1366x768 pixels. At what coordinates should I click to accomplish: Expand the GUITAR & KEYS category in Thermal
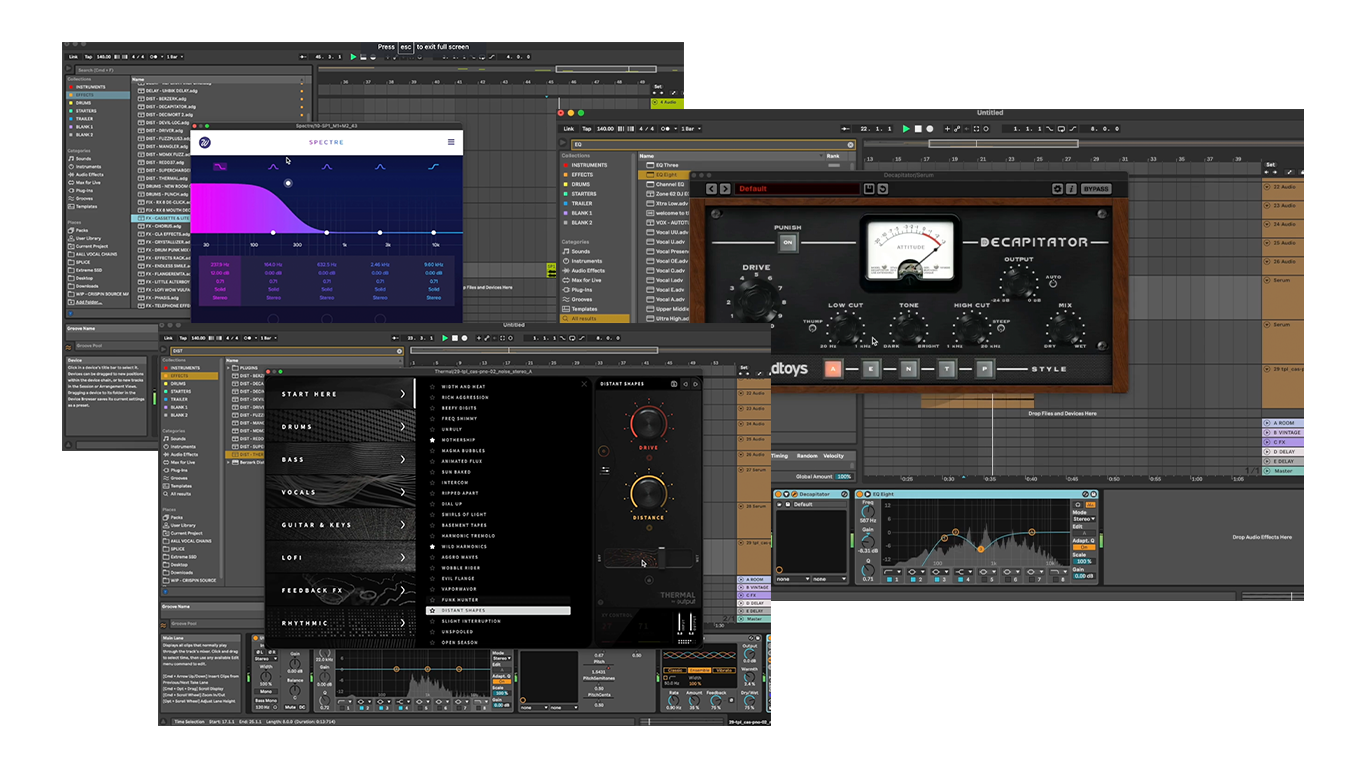(x=340, y=525)
